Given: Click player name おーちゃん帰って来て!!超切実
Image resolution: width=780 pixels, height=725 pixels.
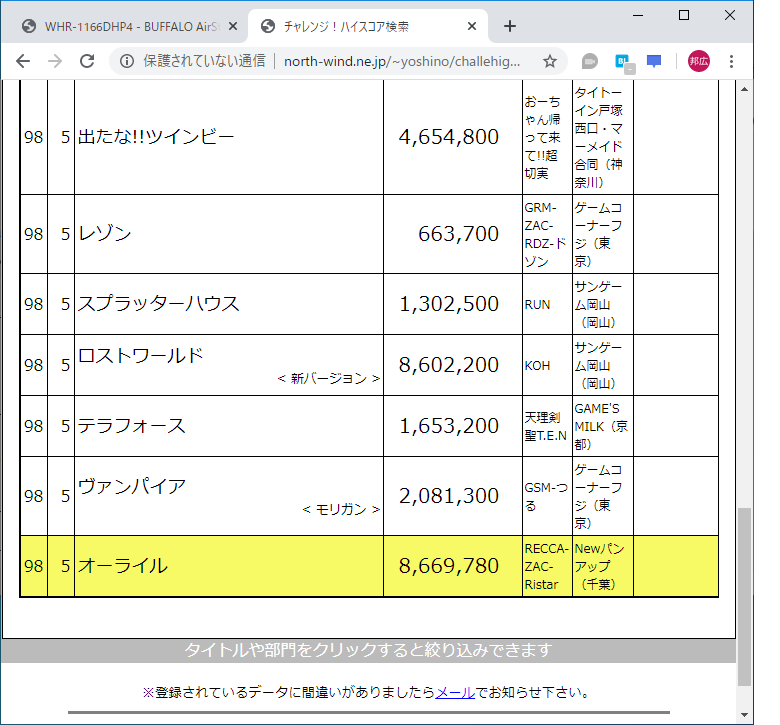Looking at the screenshot, I should pyautogui.click(x=542, y=137).
